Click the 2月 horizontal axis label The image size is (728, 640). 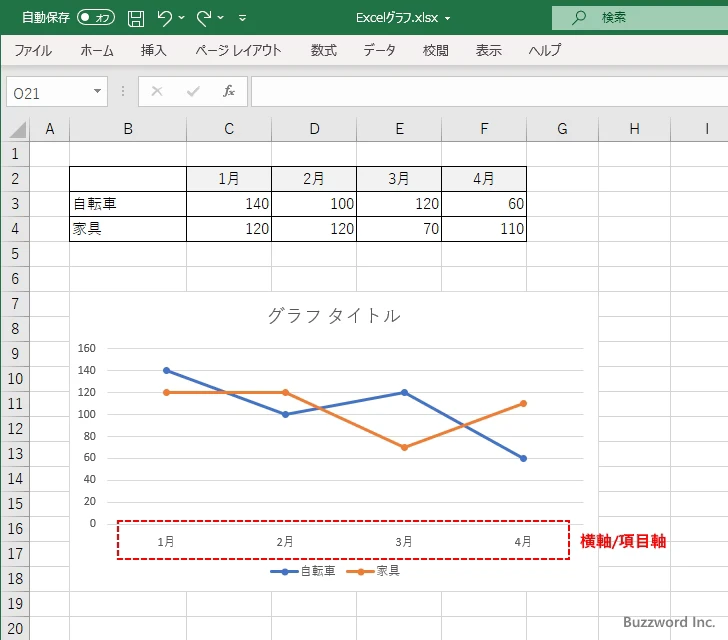pos(285,542)
